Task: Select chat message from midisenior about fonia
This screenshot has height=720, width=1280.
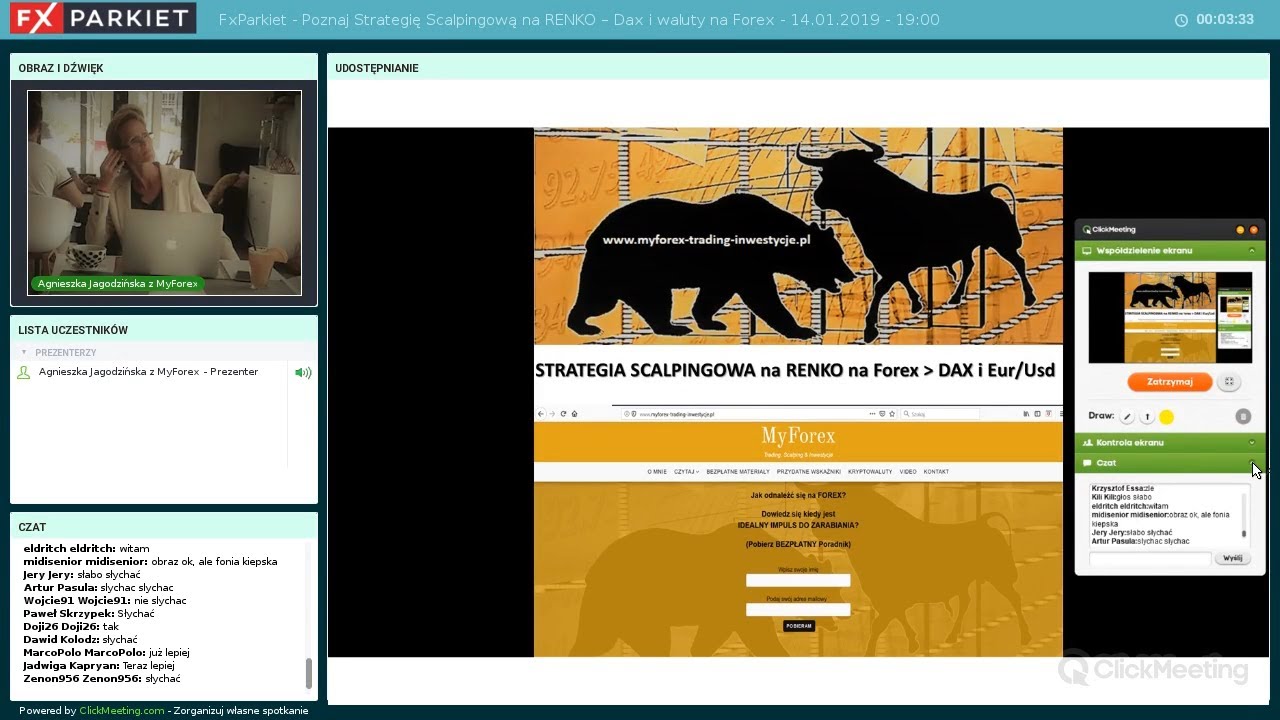Action: 150,561
